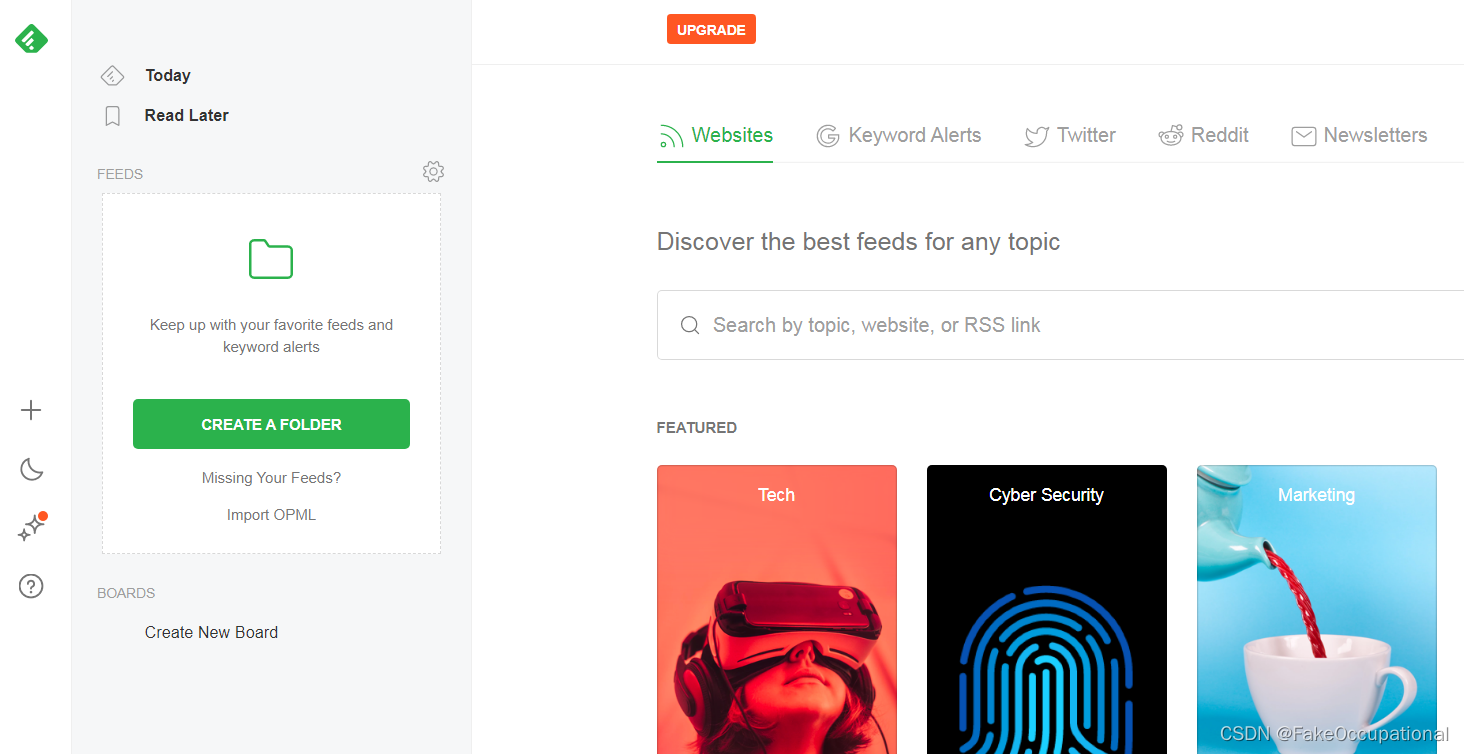Click 'Discover the best feeds for any topic' heading
The height and width of the screenshot is (754, 1464).
coord(858,242)
